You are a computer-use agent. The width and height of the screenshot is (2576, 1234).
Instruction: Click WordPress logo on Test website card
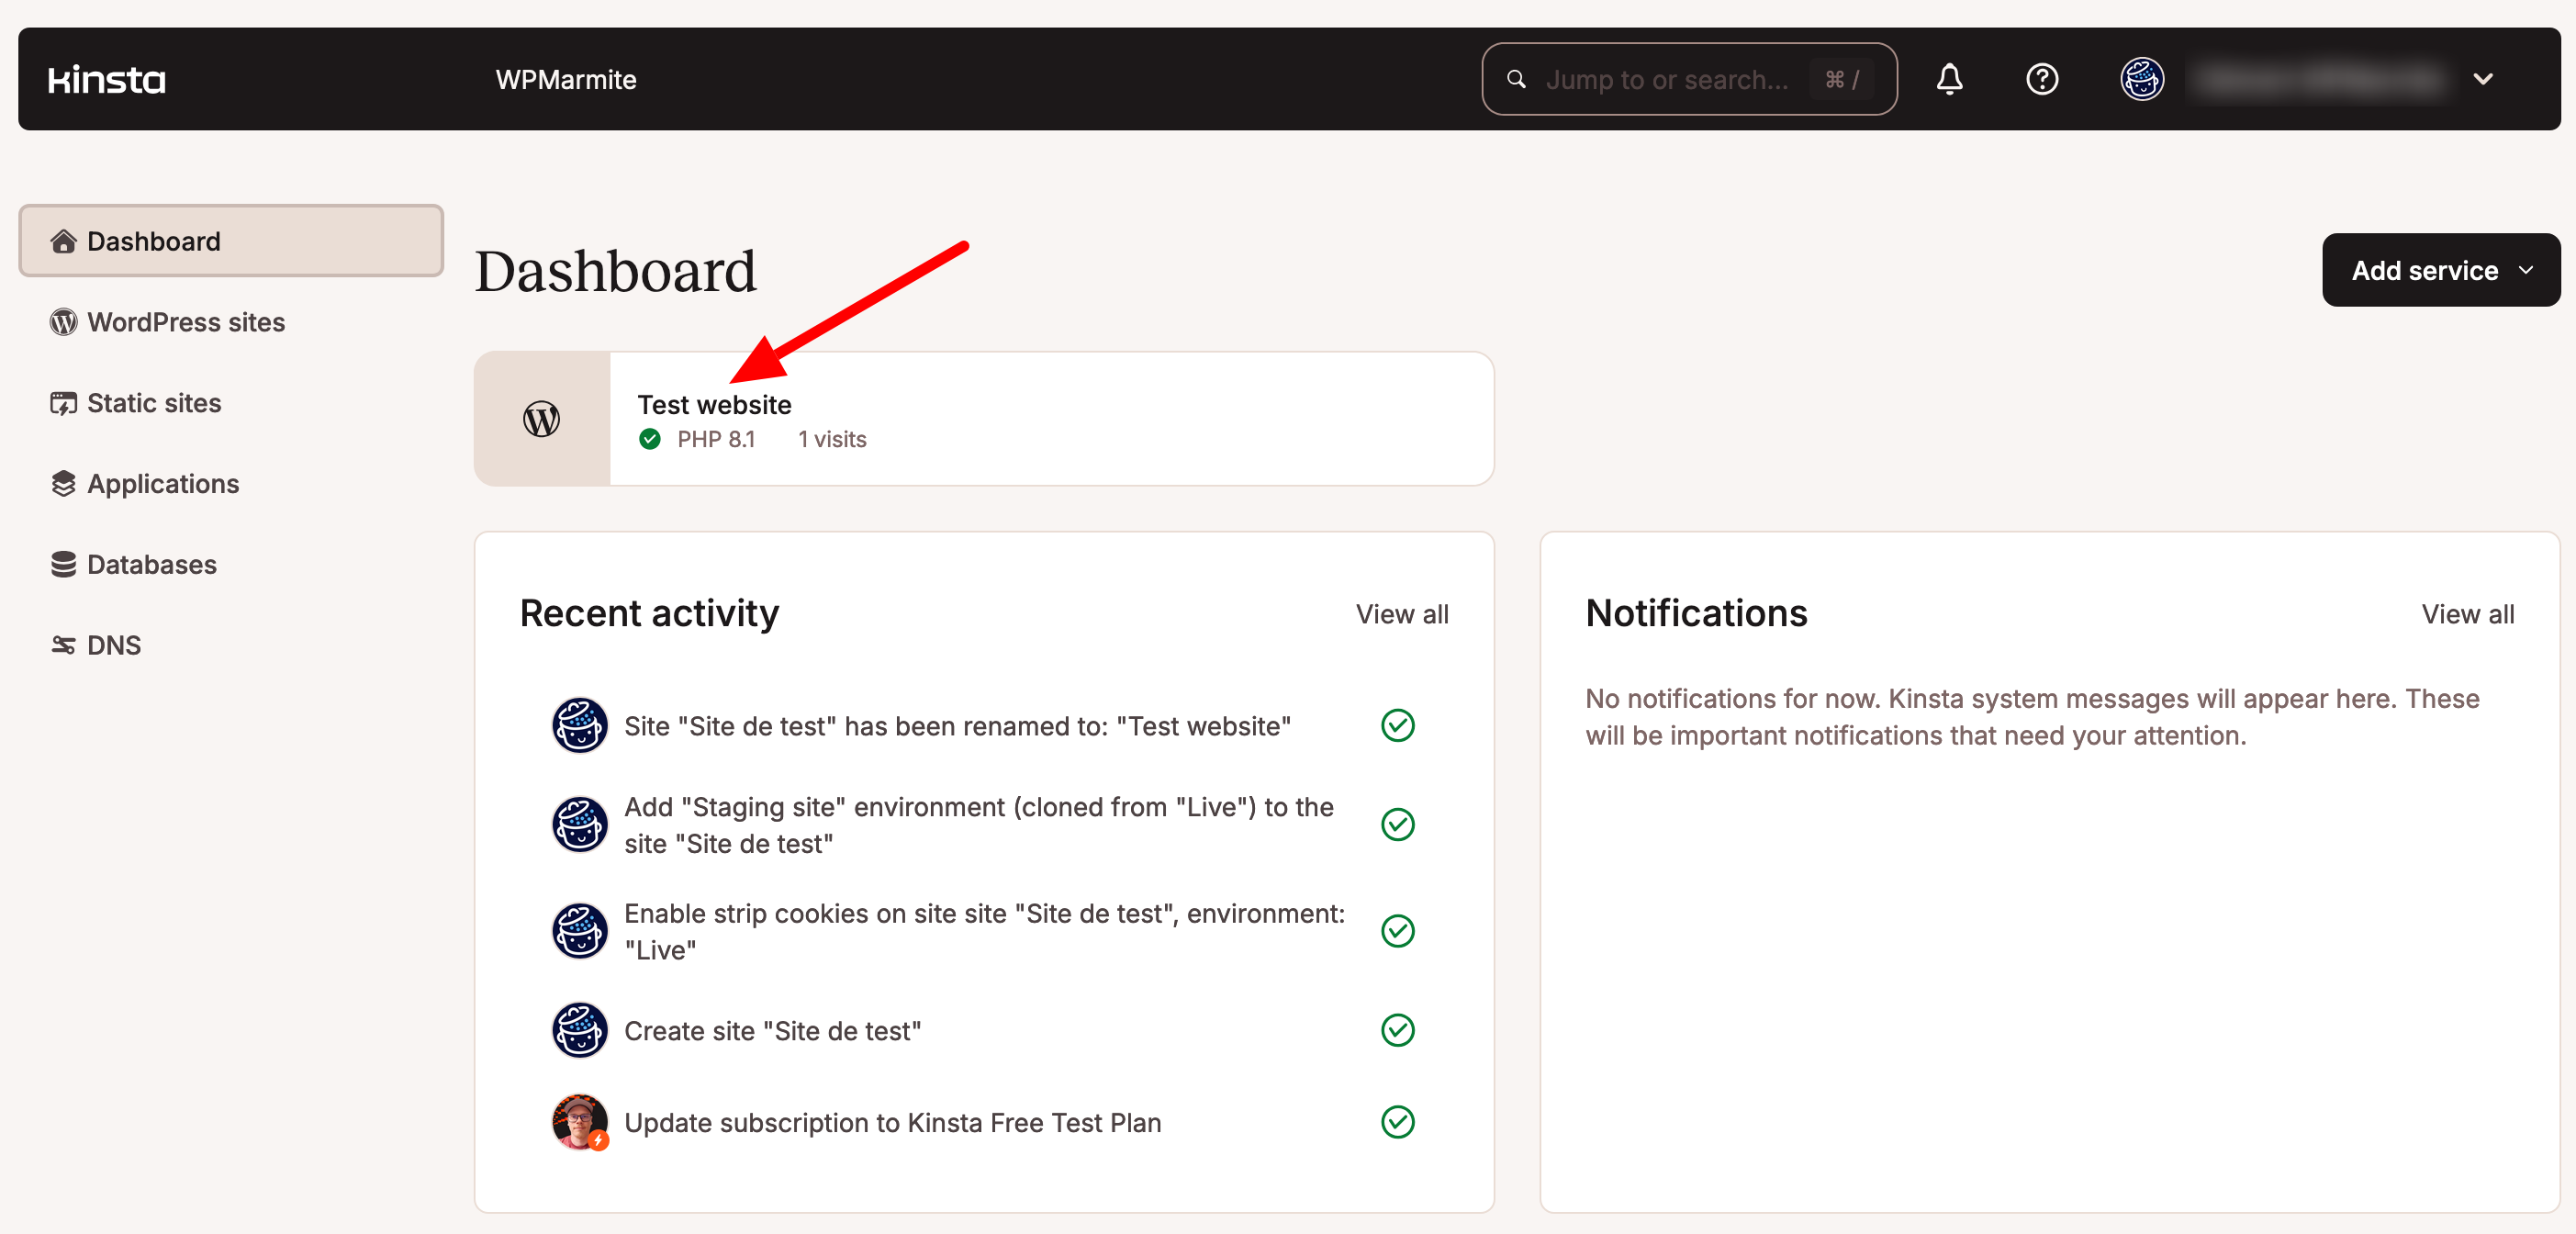(542, 419)
